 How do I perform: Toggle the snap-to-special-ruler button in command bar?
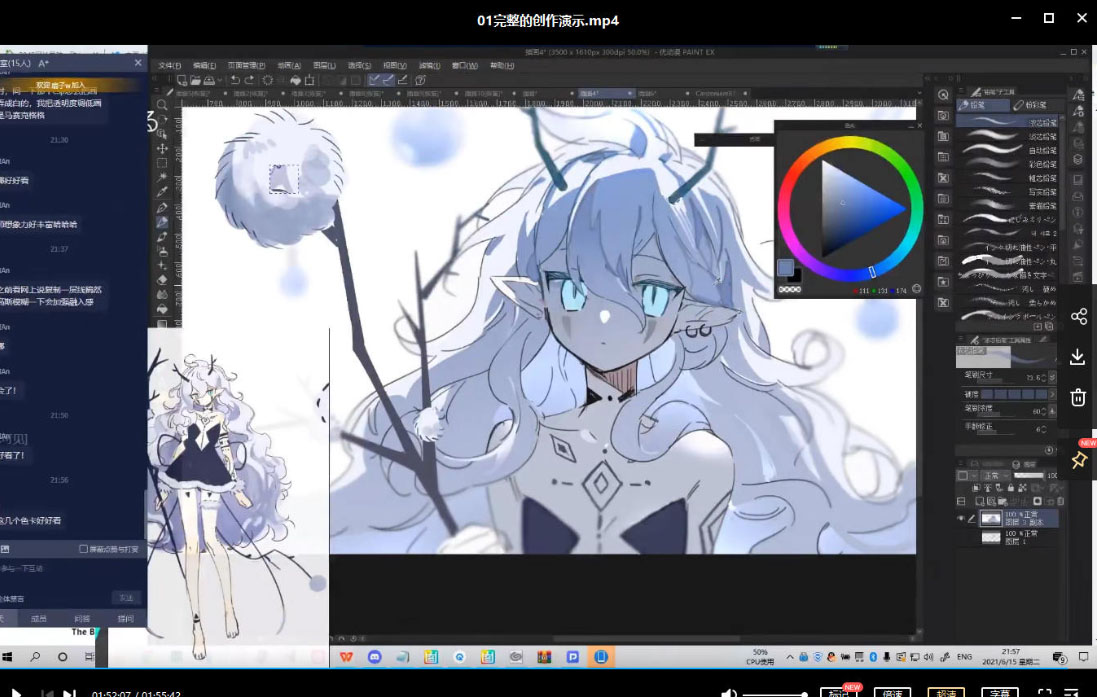coord(388,81)
